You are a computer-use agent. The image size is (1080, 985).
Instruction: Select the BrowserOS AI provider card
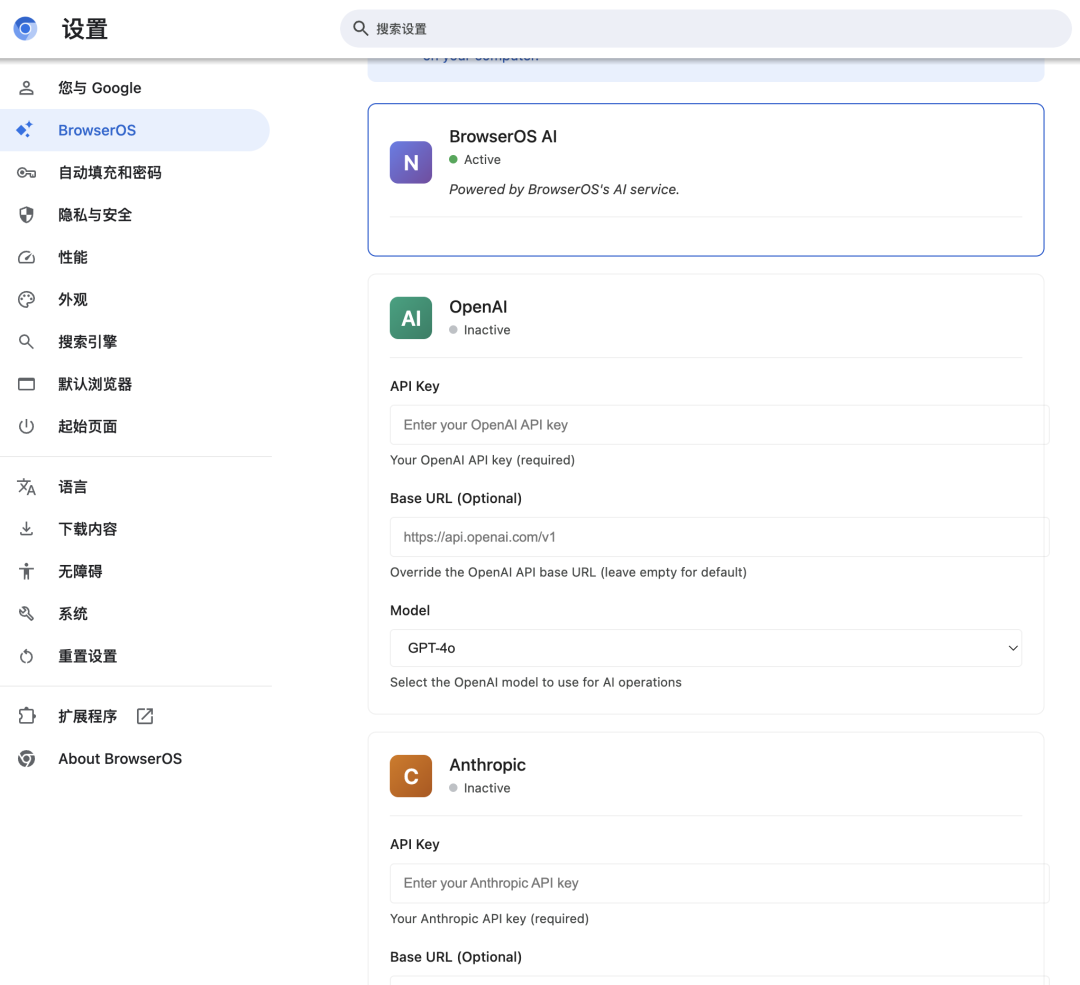click(x=705, y=179)
